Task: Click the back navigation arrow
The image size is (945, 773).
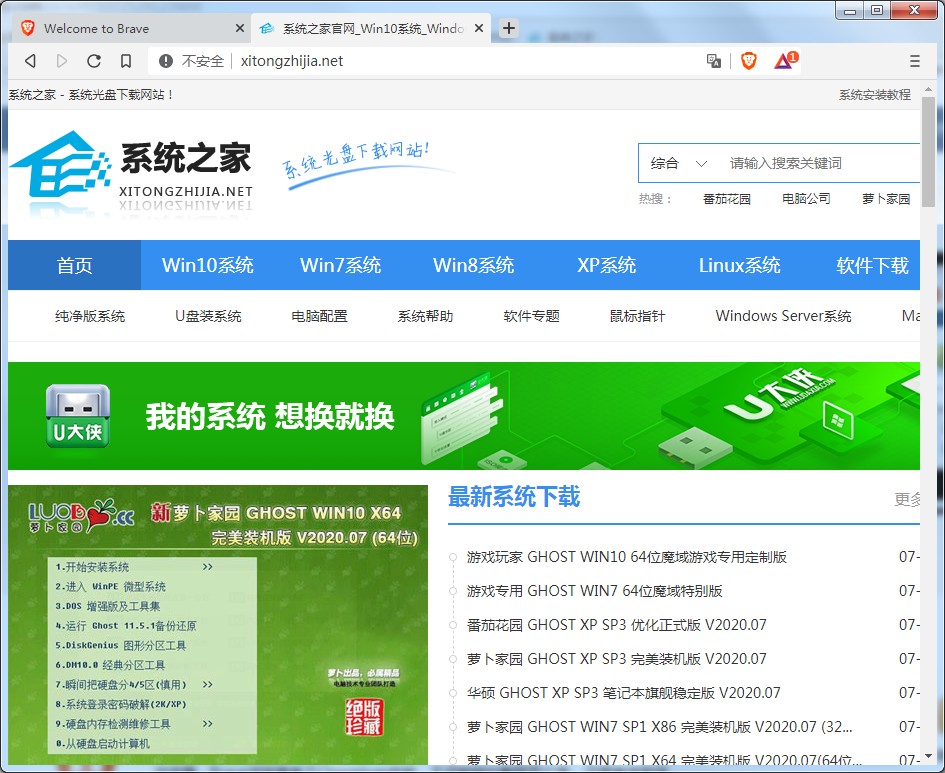Action: 31,60
